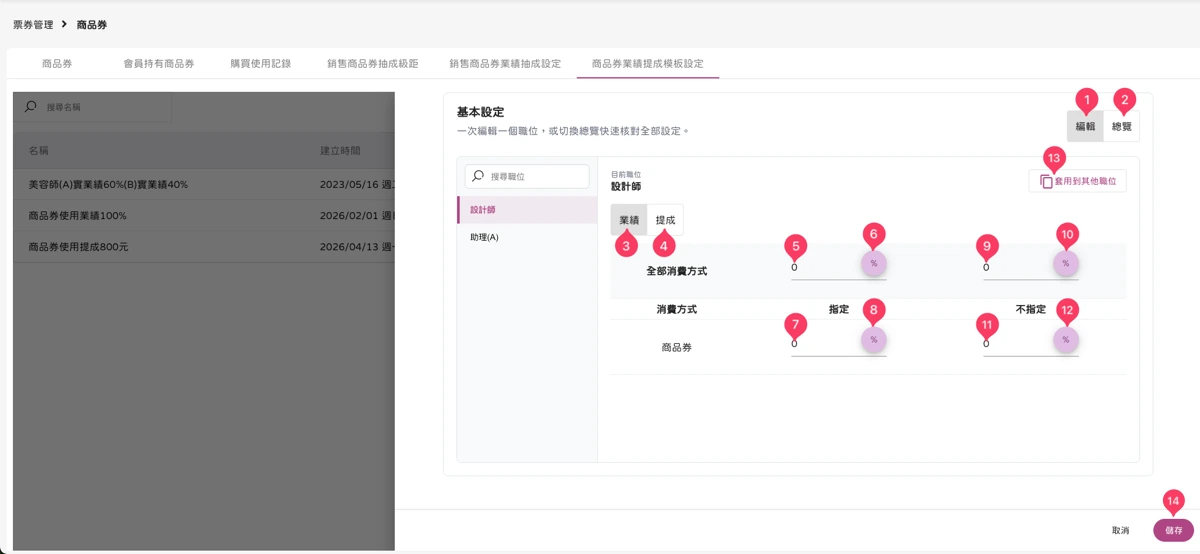Switch to 編輯 mode
This screenshot has width=1200, height=554.
coord(1085,127)
